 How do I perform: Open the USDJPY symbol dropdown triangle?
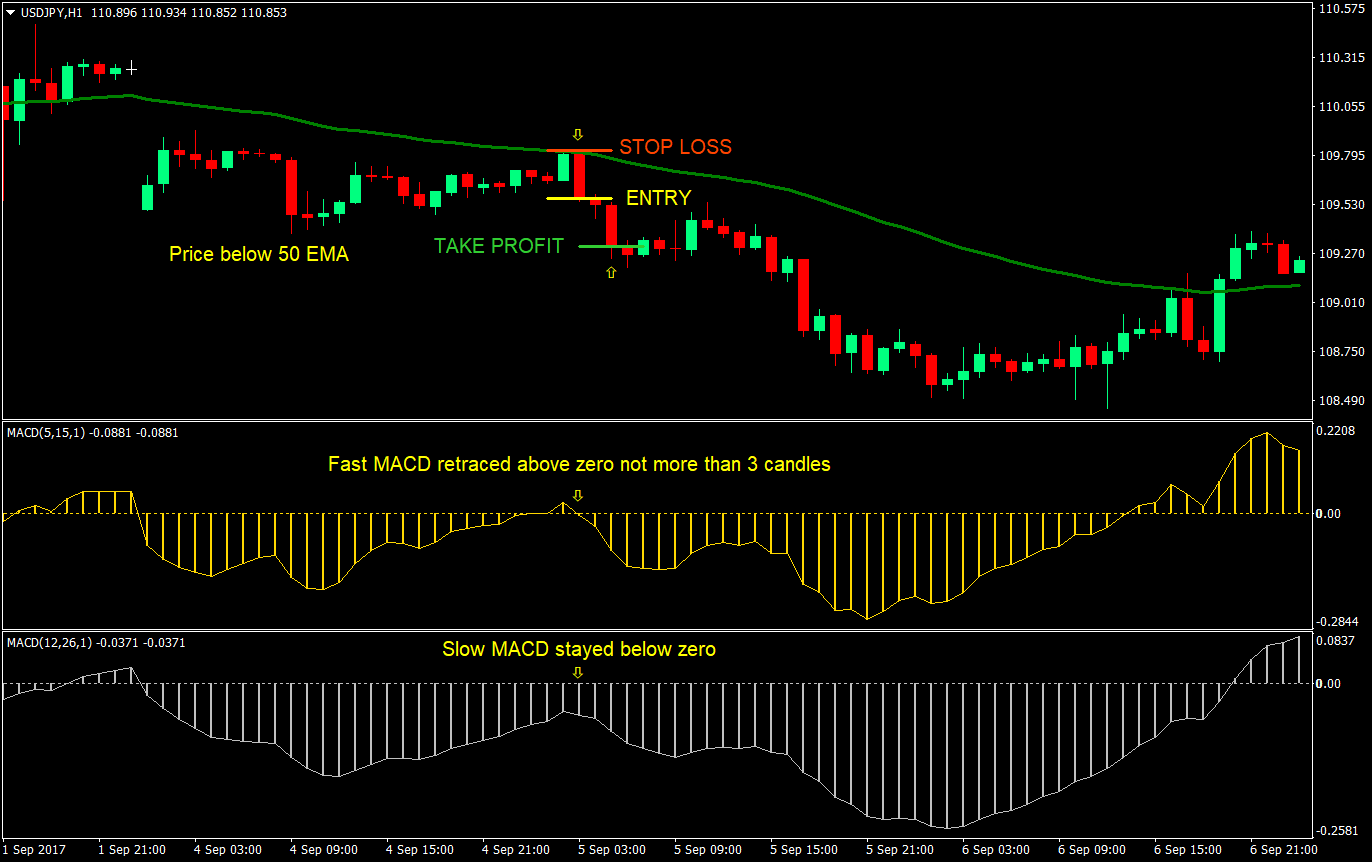click(10, 14)
